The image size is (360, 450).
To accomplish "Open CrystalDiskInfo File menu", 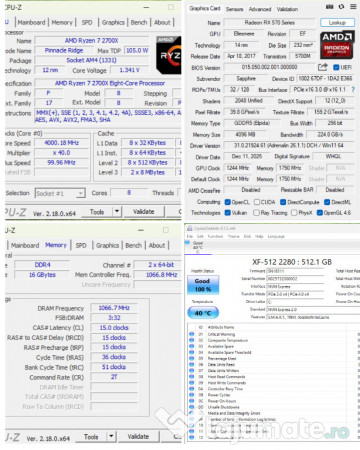I will pyautogui.click(x=189, y=236).
